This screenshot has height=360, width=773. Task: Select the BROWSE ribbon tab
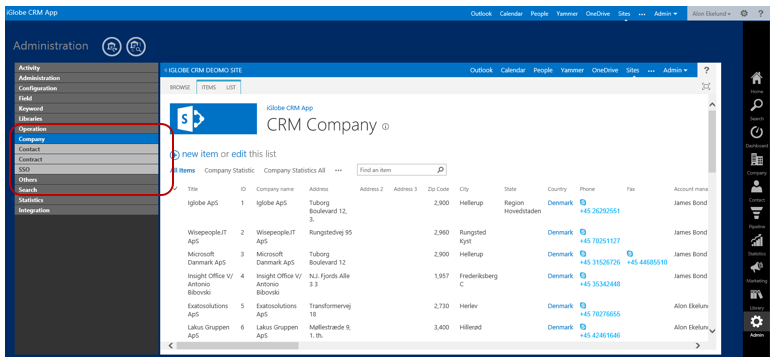180,87
